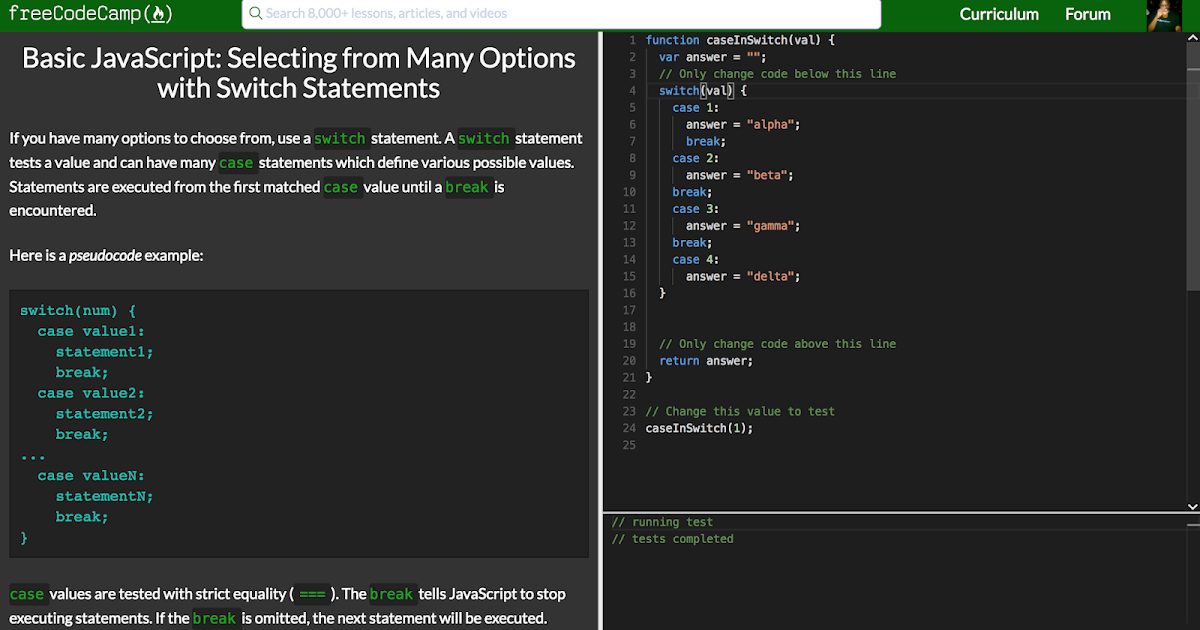Click the search magnifier icon
1200x630 pixels.
(x=256, y=13)
